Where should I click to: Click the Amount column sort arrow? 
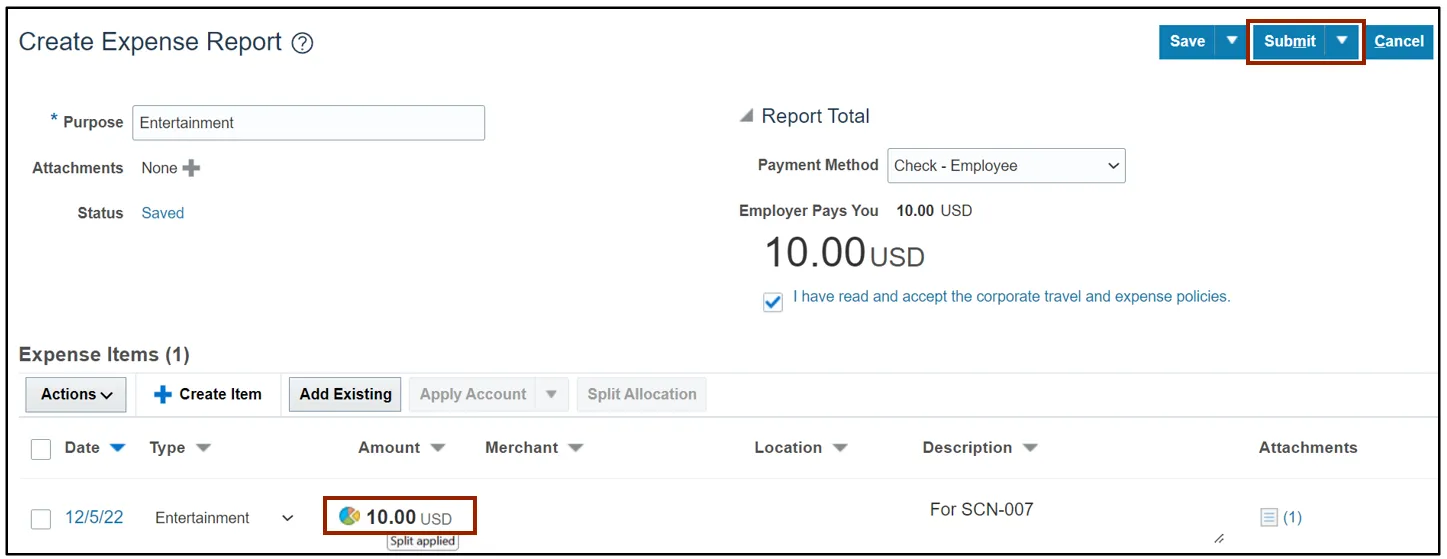pyautogui.click(x=437, y=448)
